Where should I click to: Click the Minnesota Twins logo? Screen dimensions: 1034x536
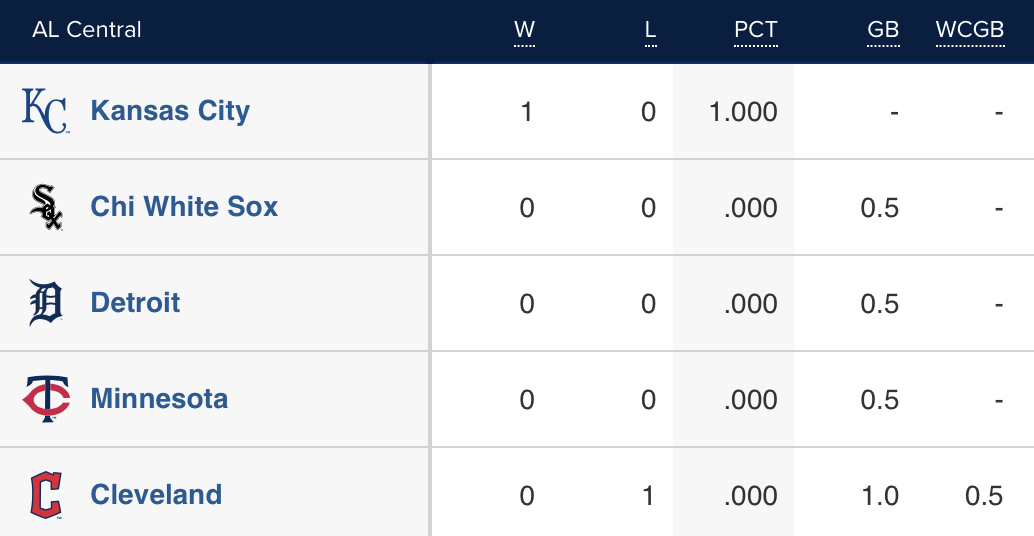click(46, 399)
